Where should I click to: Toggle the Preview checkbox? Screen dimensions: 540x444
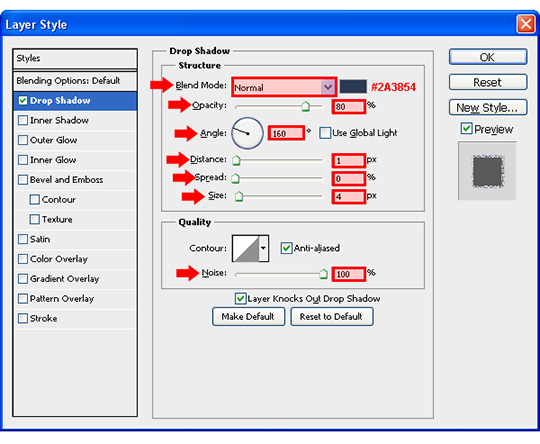[x=466, y=129]
